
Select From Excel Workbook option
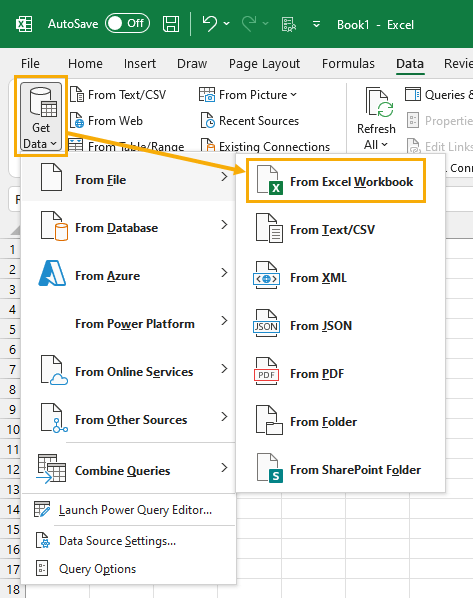pyautogui.click(x=336, y=181)
